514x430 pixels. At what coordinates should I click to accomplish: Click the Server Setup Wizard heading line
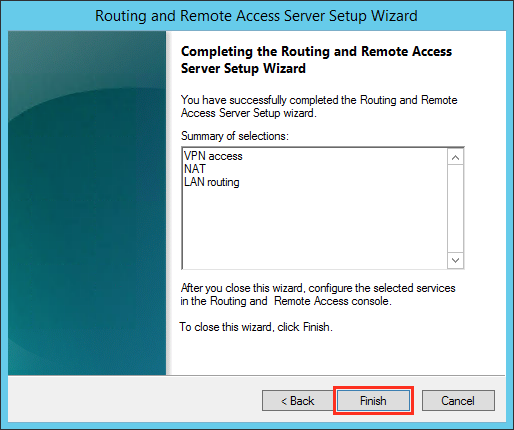coord(243,68)
